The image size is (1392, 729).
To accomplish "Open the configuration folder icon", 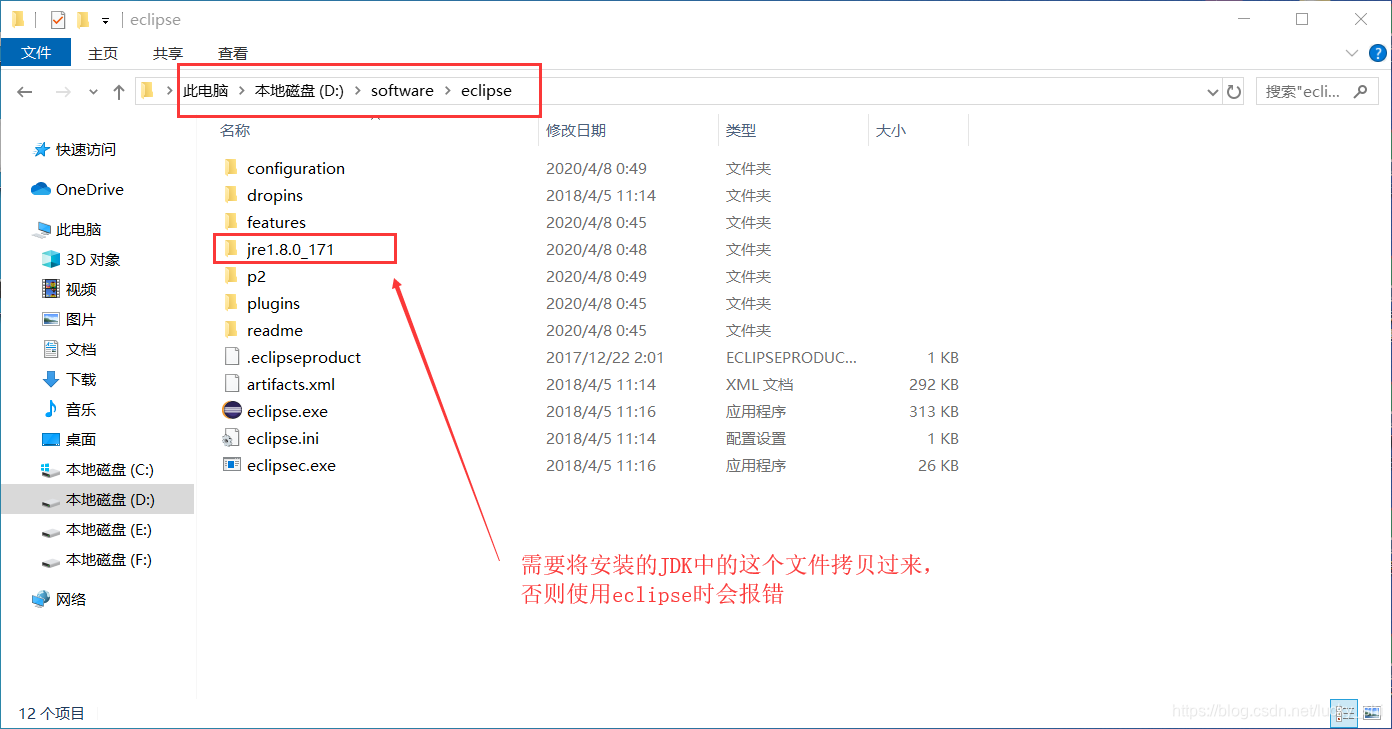I will 232,168.
